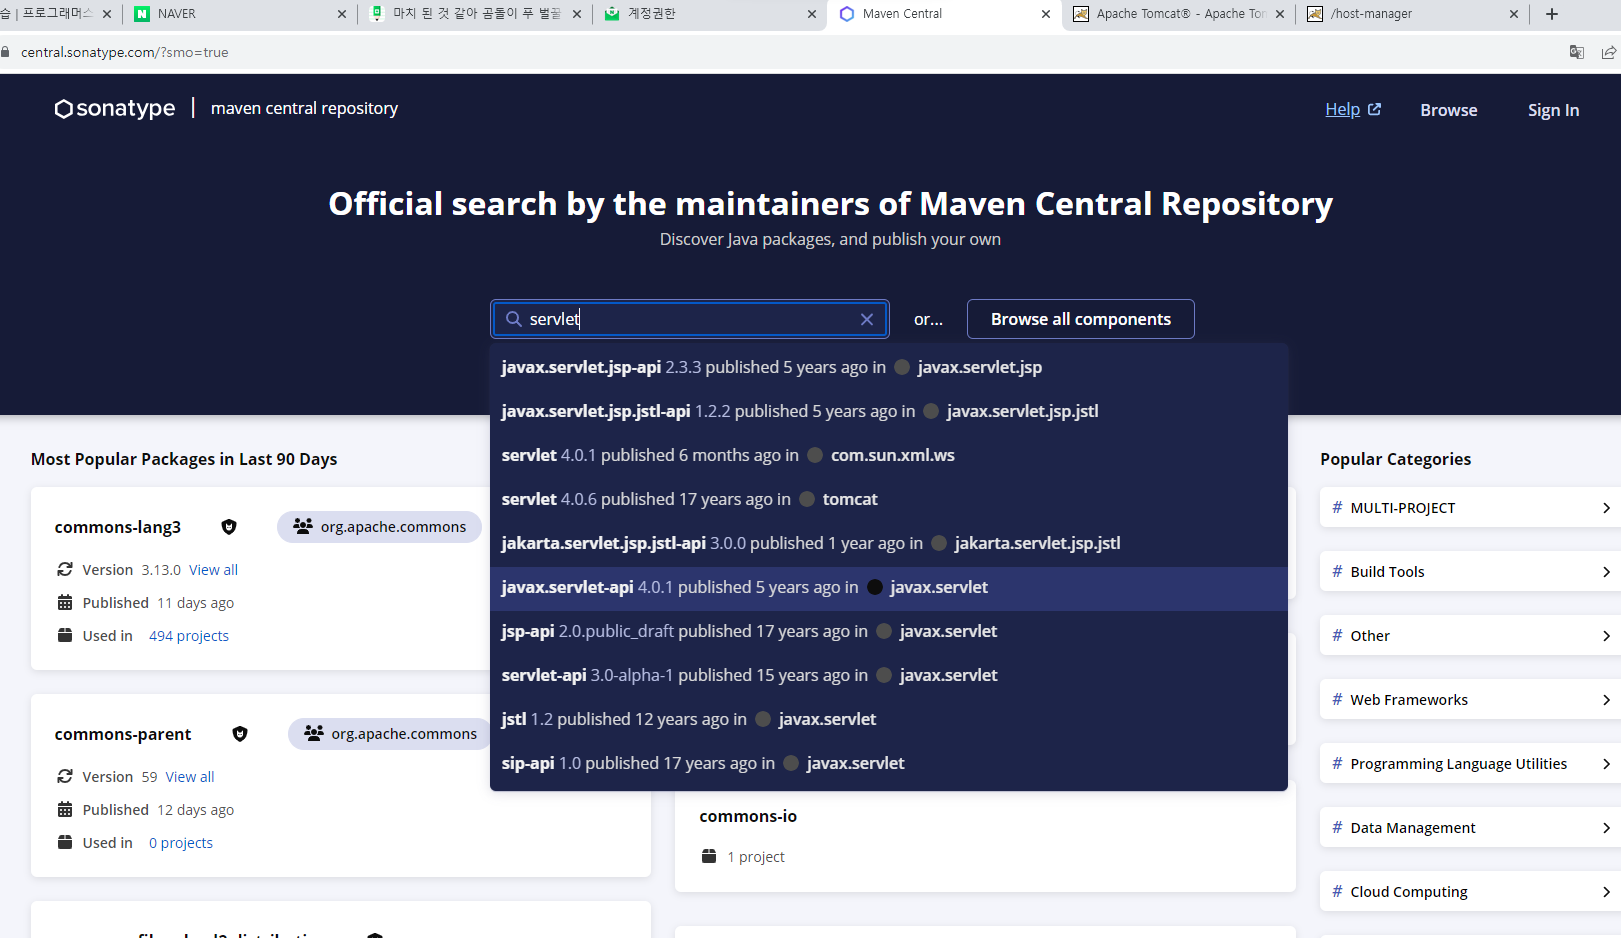Click the browser address bar URL
The width and height of the screenshot is (1621, 938).
pos(125,52)
